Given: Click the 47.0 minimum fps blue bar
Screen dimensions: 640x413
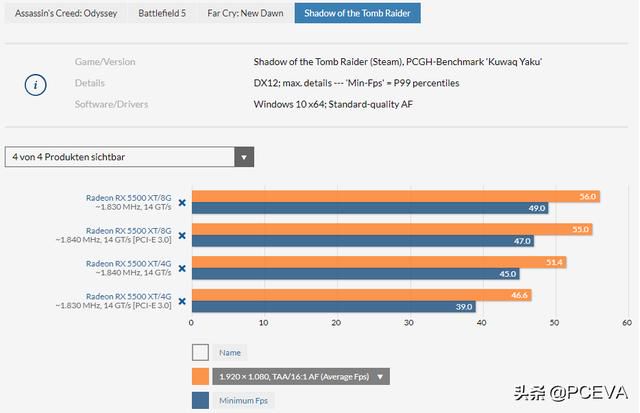Looking at the screenshot, I should 363,241.
